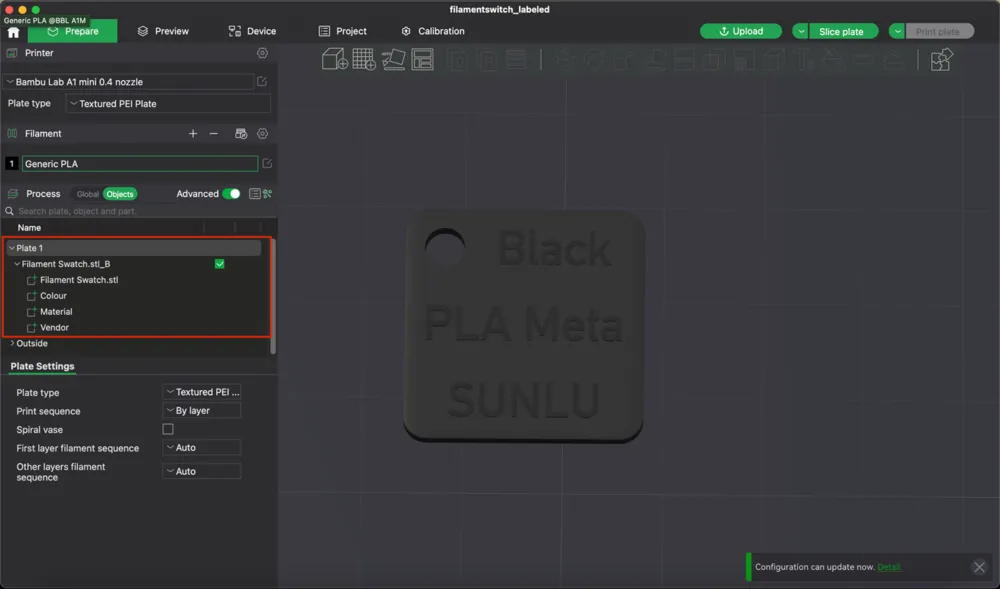The height and width of the screenshot is (589, 1000).
Task: Open the Plate Settings plate type dropdown
Action: [202, 392]
